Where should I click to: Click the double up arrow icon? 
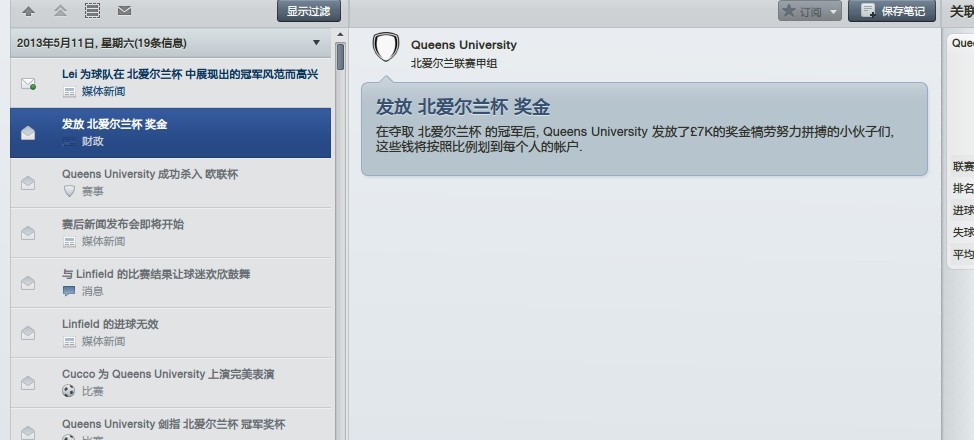coord(60,11)
